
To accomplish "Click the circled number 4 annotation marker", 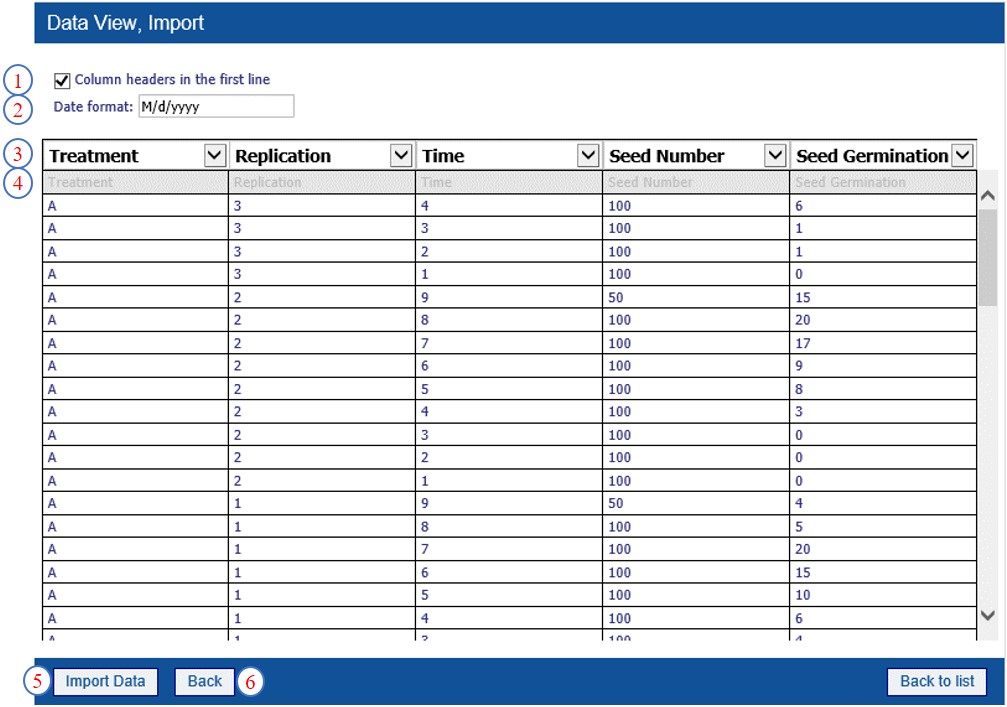I will click(x=18, y=183).
